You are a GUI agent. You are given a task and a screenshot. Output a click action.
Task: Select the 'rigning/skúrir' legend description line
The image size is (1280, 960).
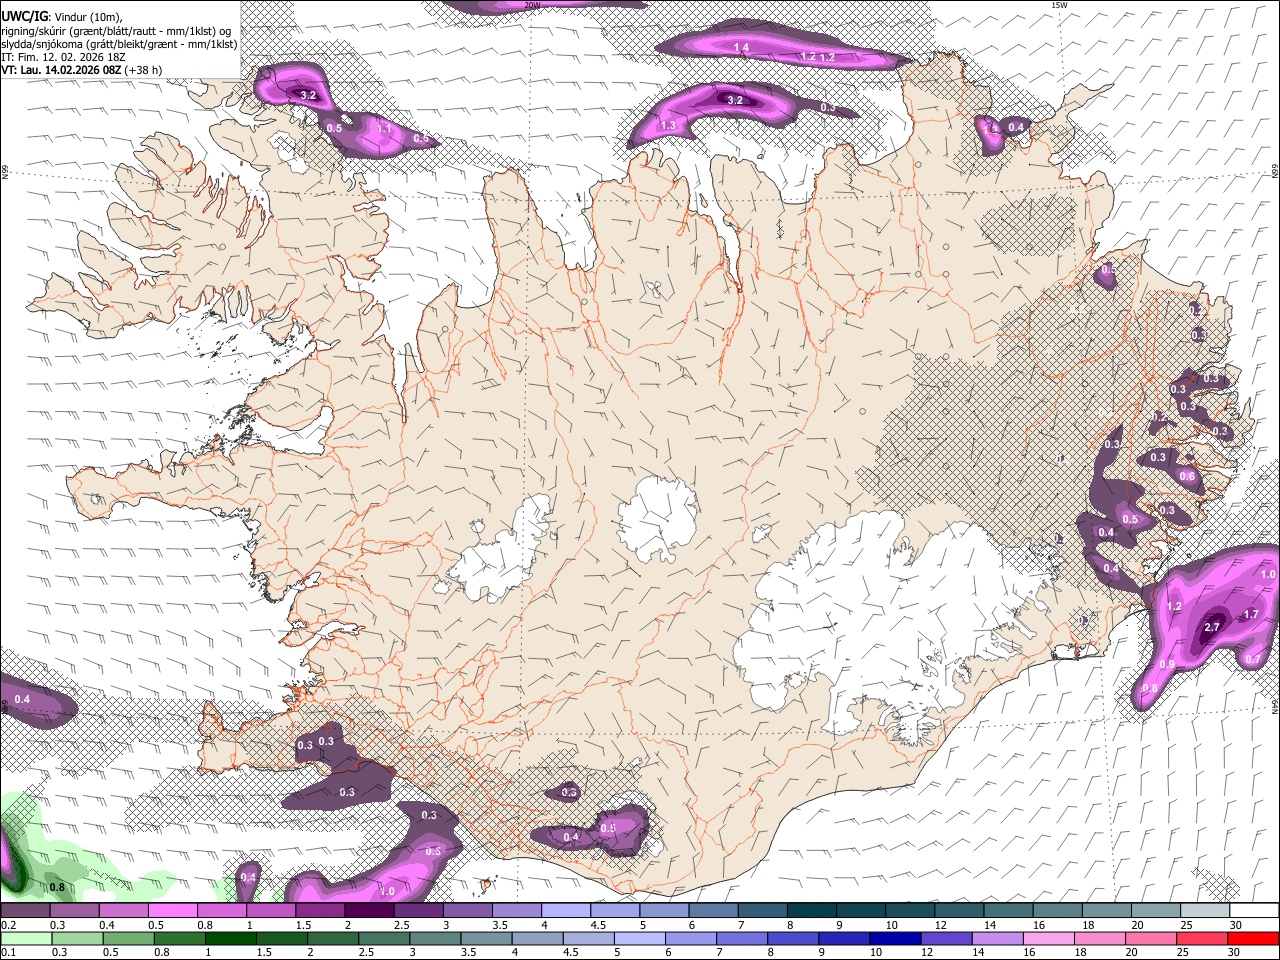coord(119,31)
